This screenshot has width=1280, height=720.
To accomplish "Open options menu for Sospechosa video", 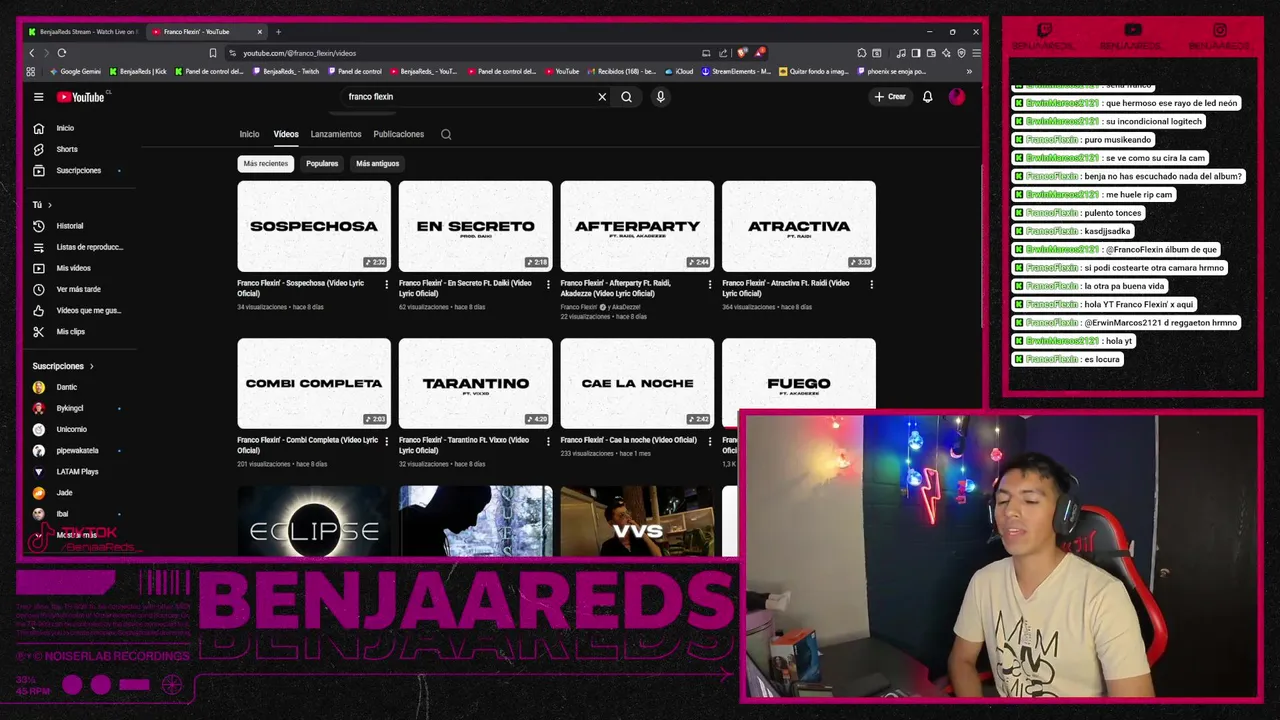I will click(387, 284).
